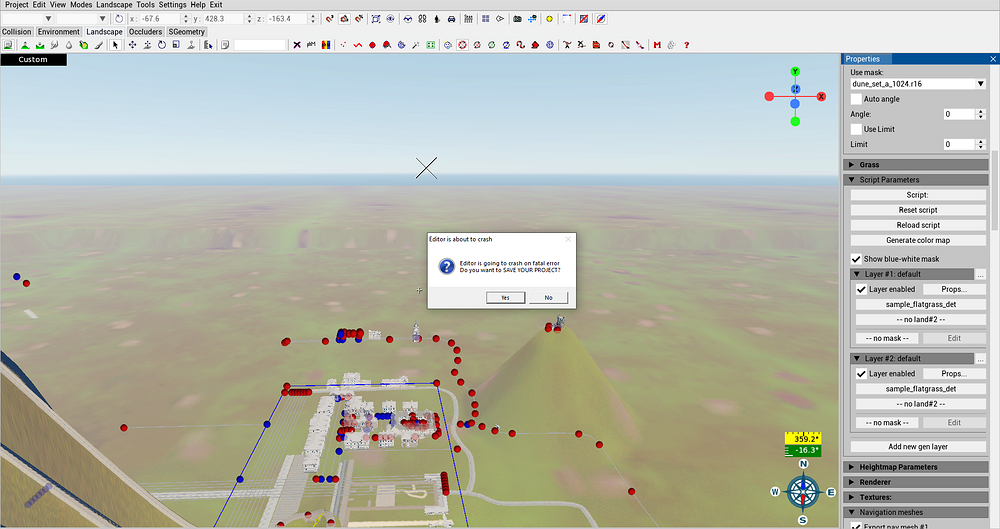Expand the Heightmap Parameters section
1000x529 pixels.
click(x=916, y=467)
